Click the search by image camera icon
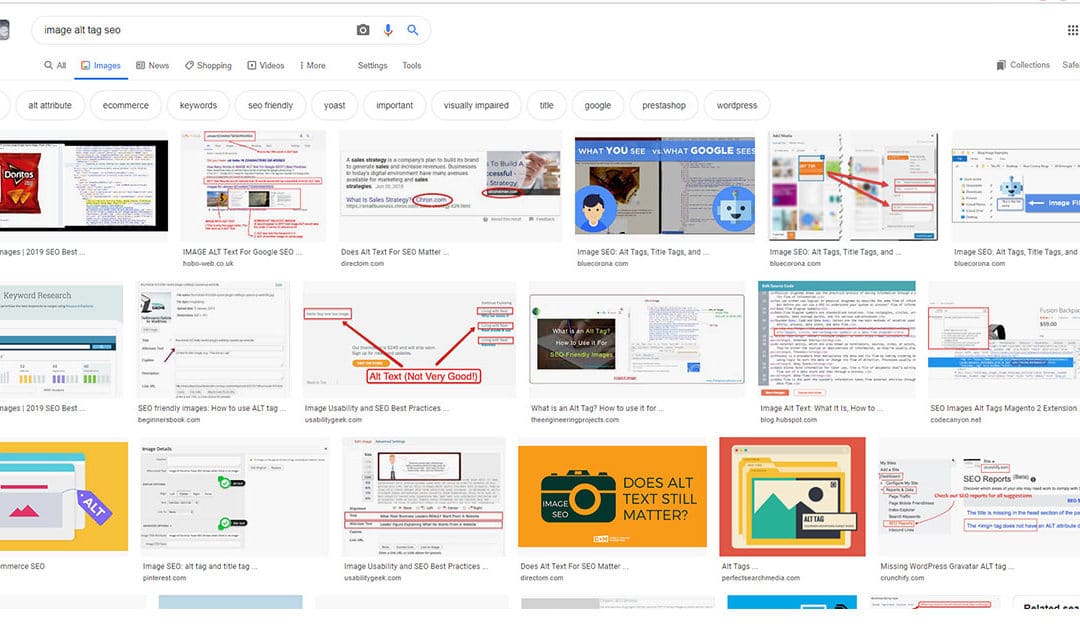 [x=362, y=30]
